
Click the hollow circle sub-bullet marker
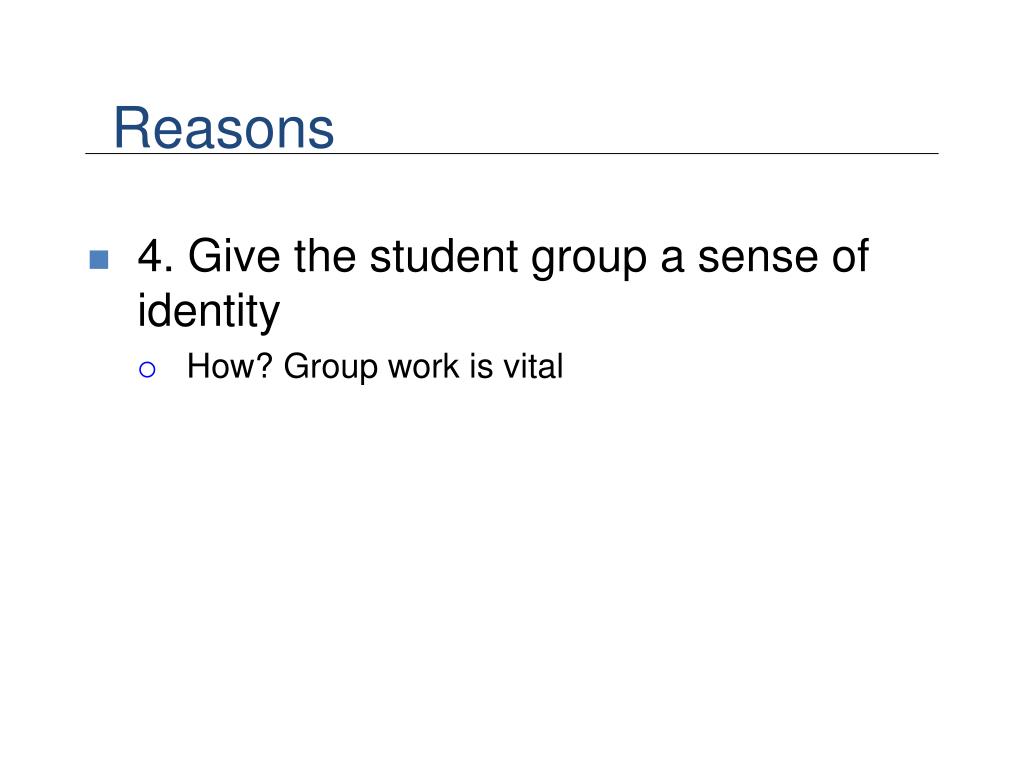[147, 370]
